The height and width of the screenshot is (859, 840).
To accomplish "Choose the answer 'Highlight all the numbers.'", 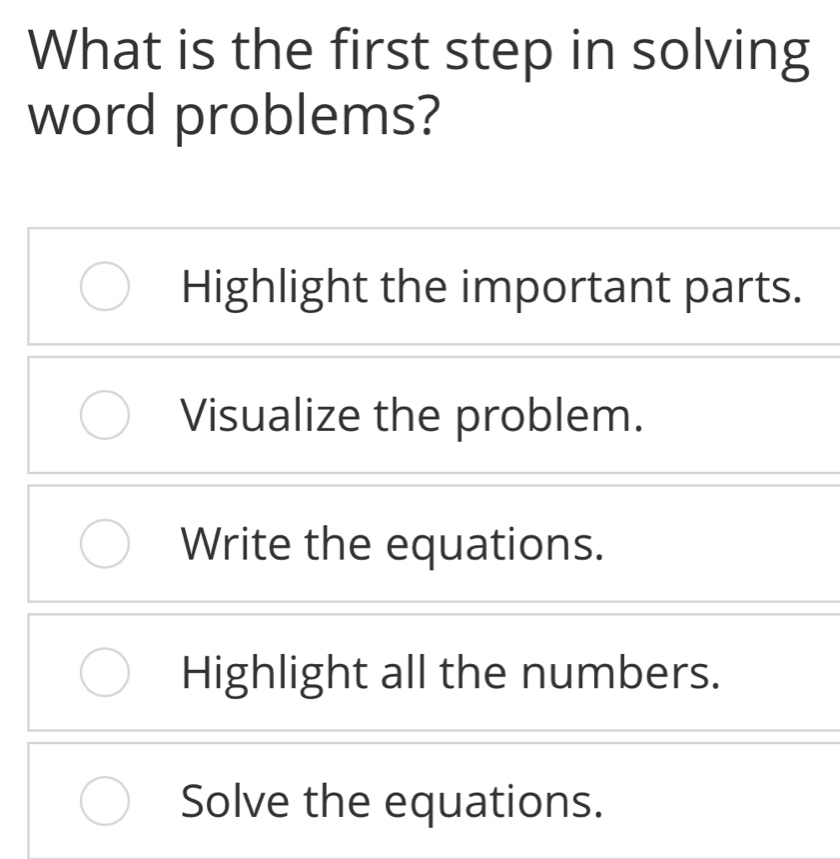I will [x=420, y=672].
